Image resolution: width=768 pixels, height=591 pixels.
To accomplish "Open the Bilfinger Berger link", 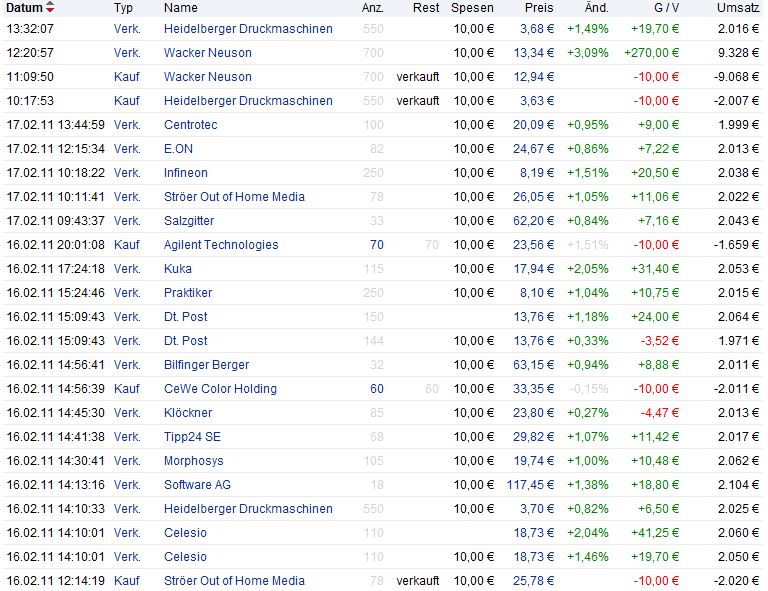I will [x=206, y=365].
